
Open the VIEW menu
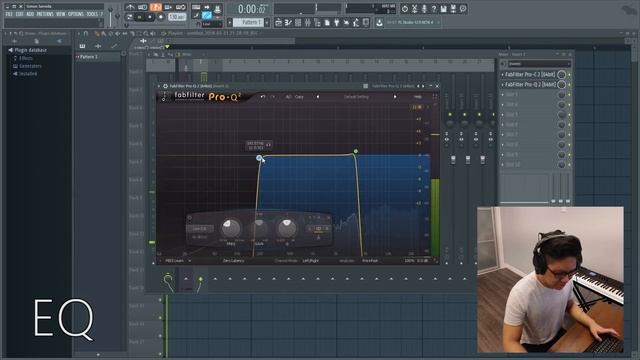[61, 14]
